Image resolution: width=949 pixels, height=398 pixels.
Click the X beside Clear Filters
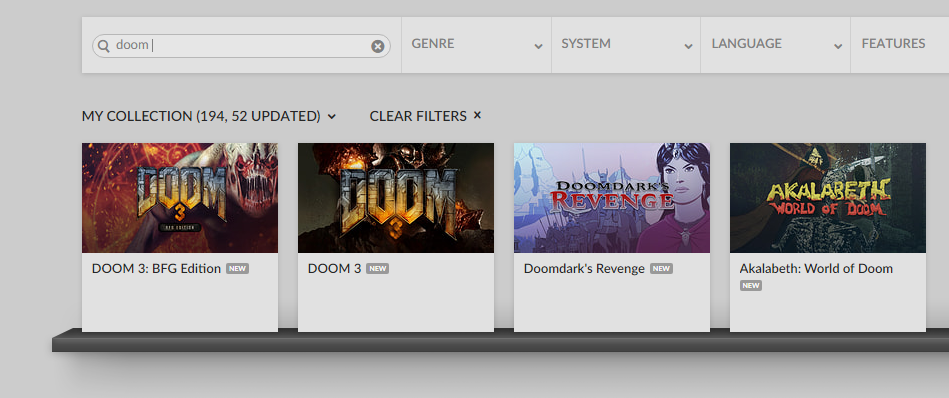pos(477,115)
